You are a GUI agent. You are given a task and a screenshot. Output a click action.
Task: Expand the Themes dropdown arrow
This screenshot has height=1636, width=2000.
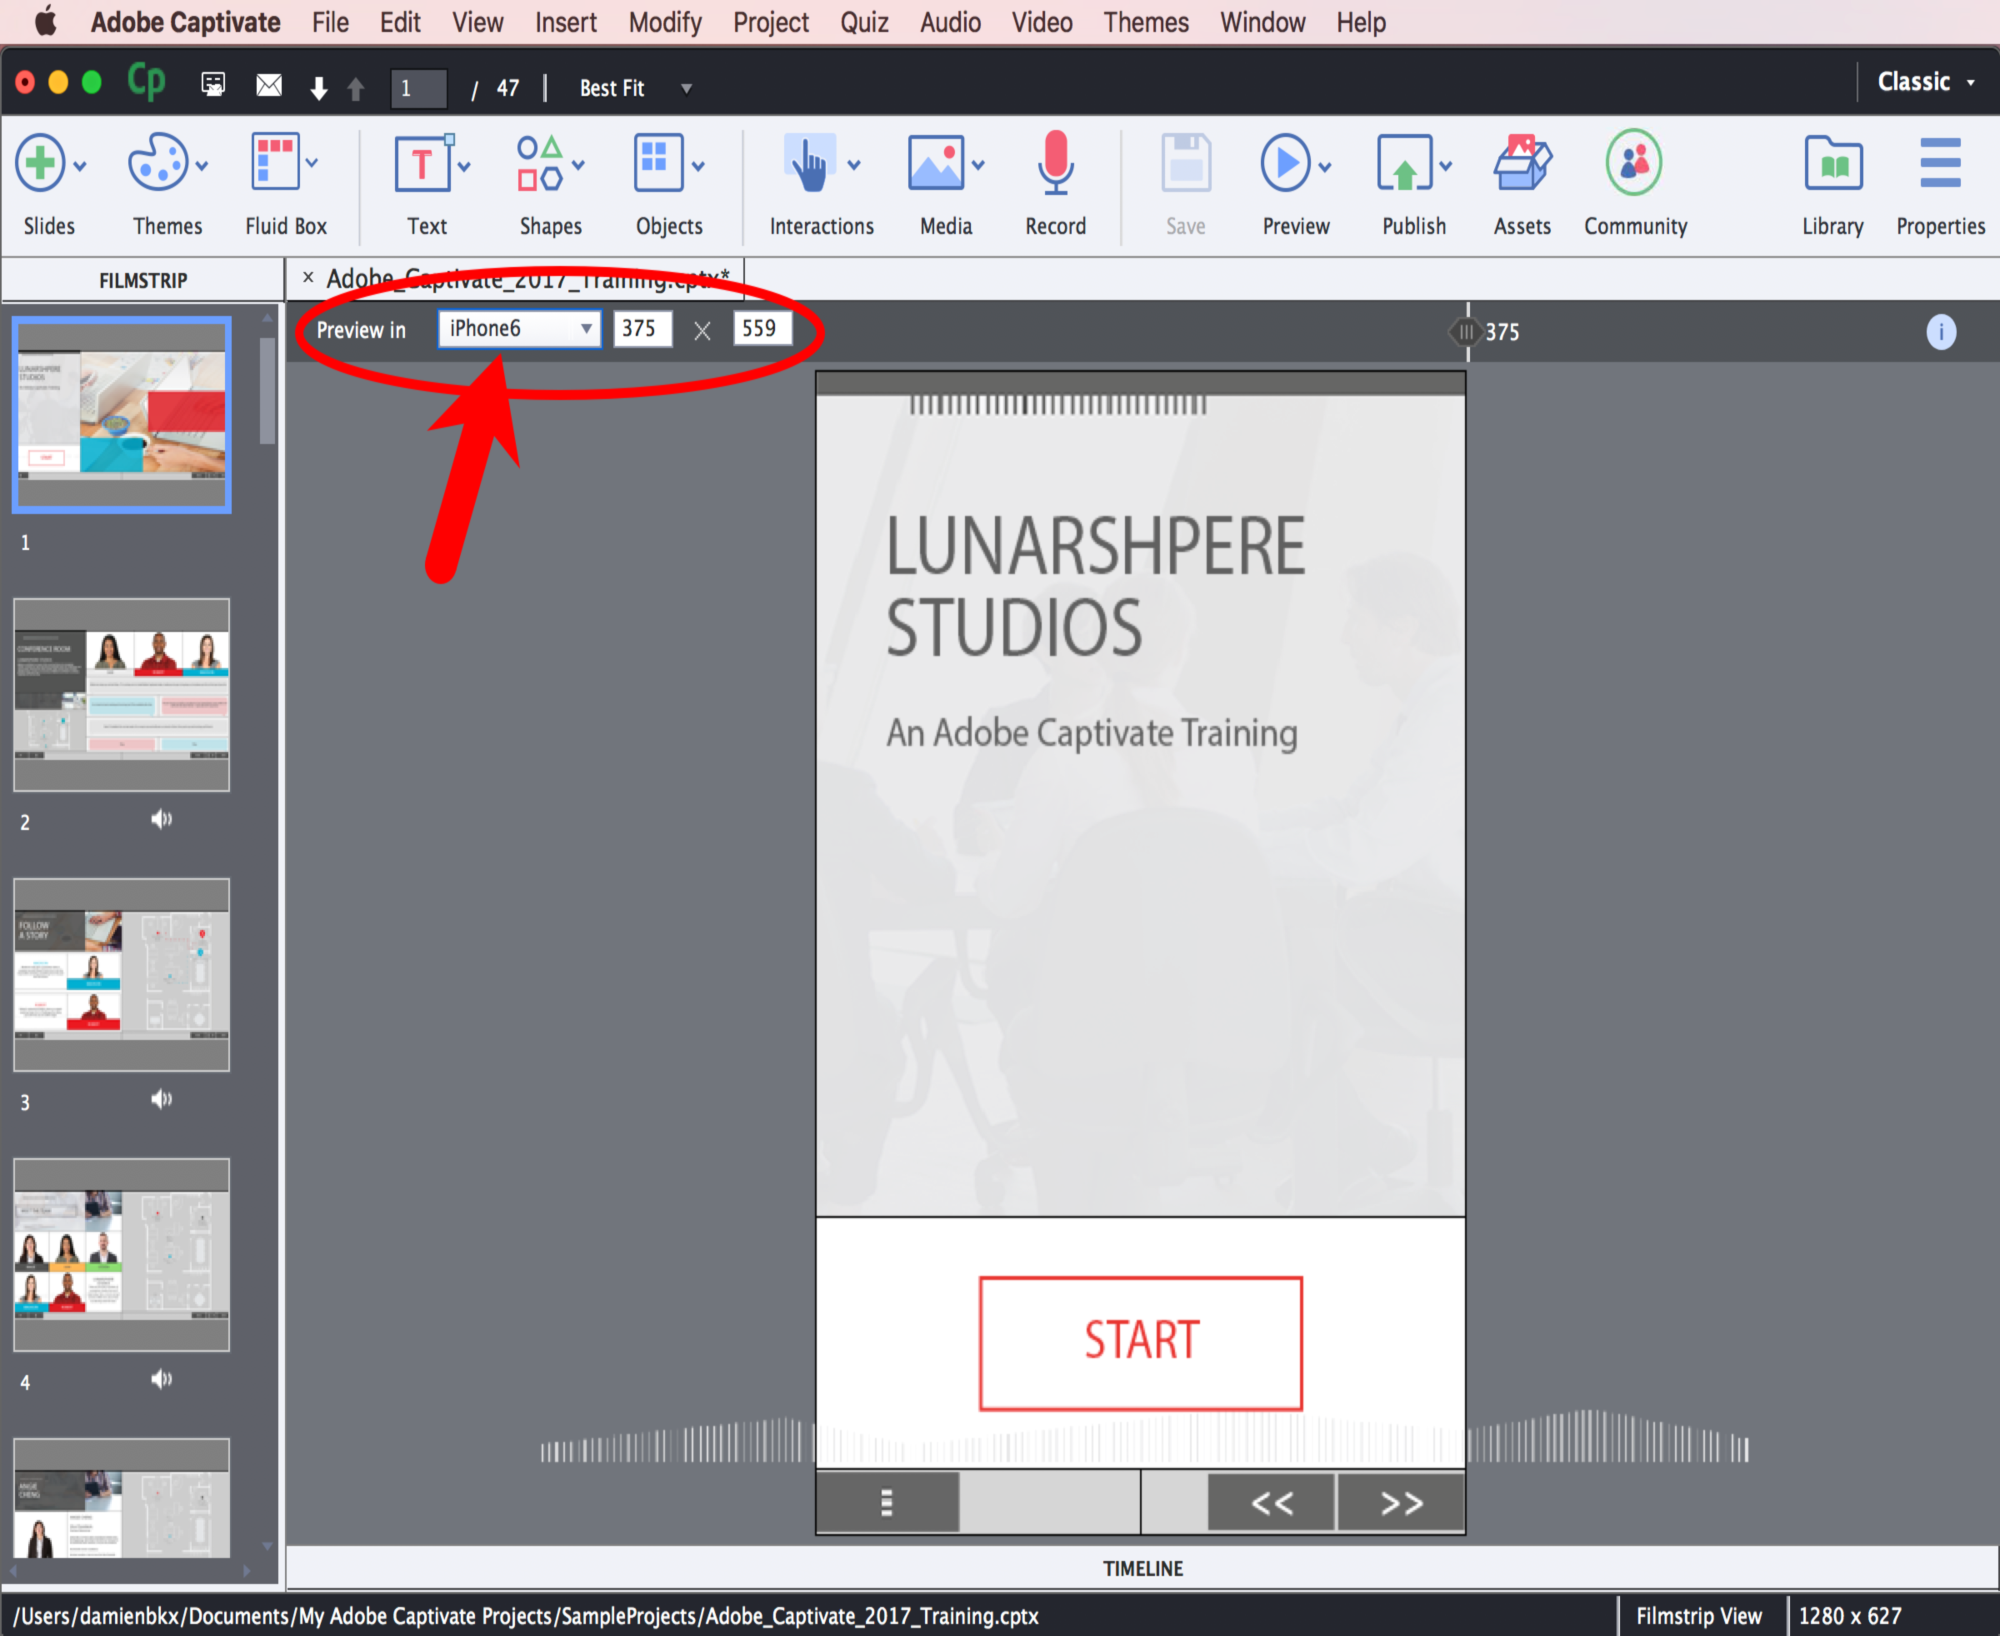pyautogui.click(x=202, y=166)
